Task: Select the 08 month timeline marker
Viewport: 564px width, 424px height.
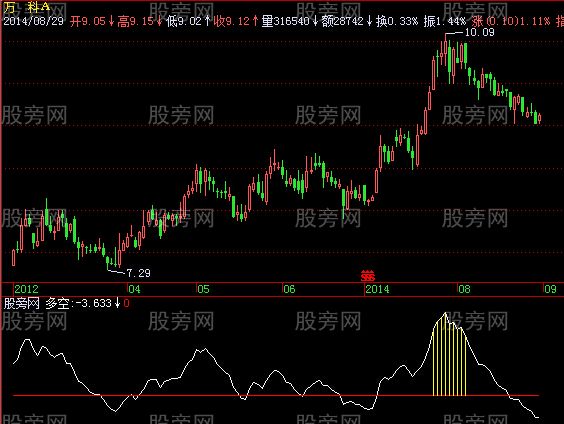Action: [464, 289]
